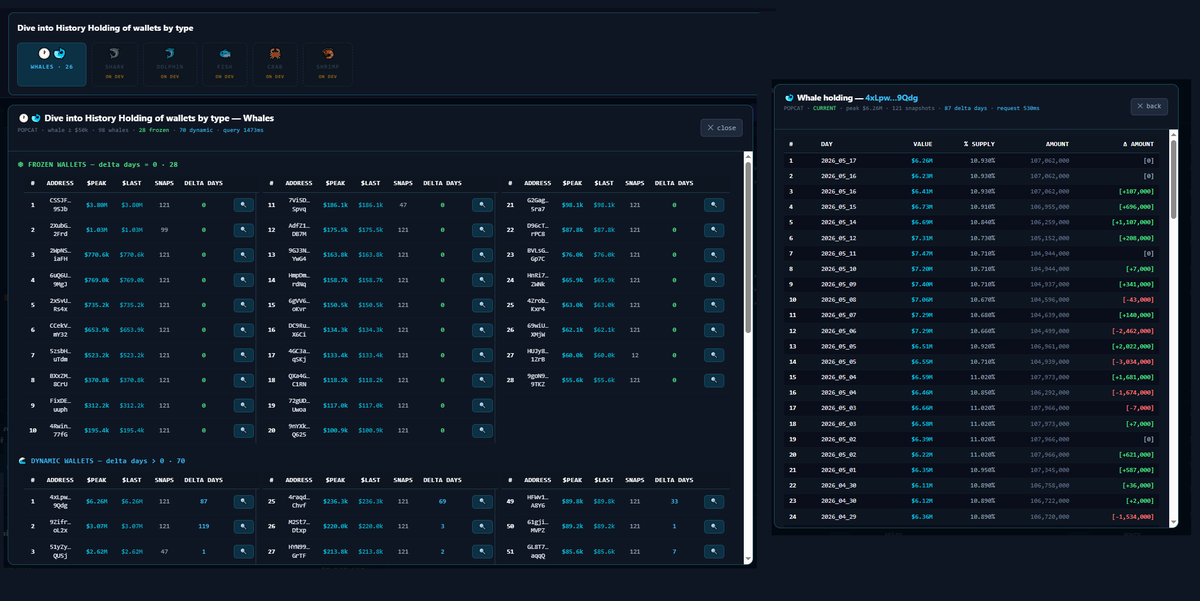Open magnifier for wallet G2Gag…Sra7
1200x601 pixels.
tap(714, 205)
